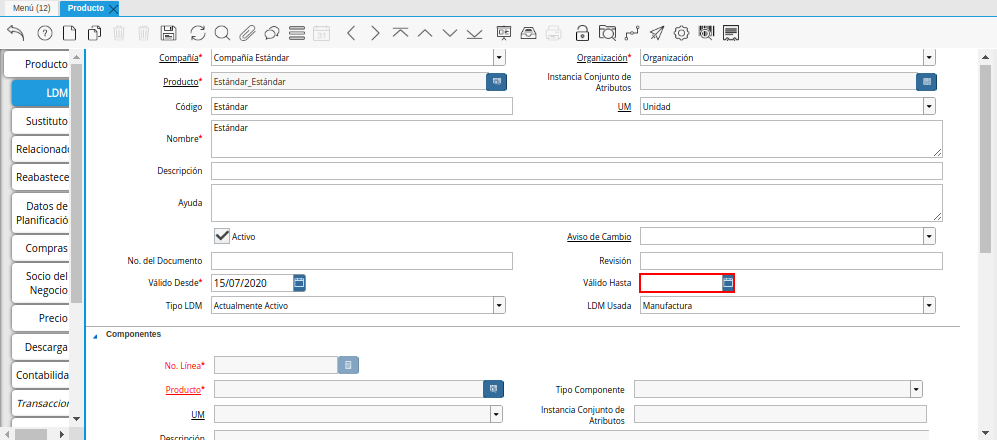Open the LDM Usada dropdown
The width and height of the screenshot is (997, 440).
929,306
